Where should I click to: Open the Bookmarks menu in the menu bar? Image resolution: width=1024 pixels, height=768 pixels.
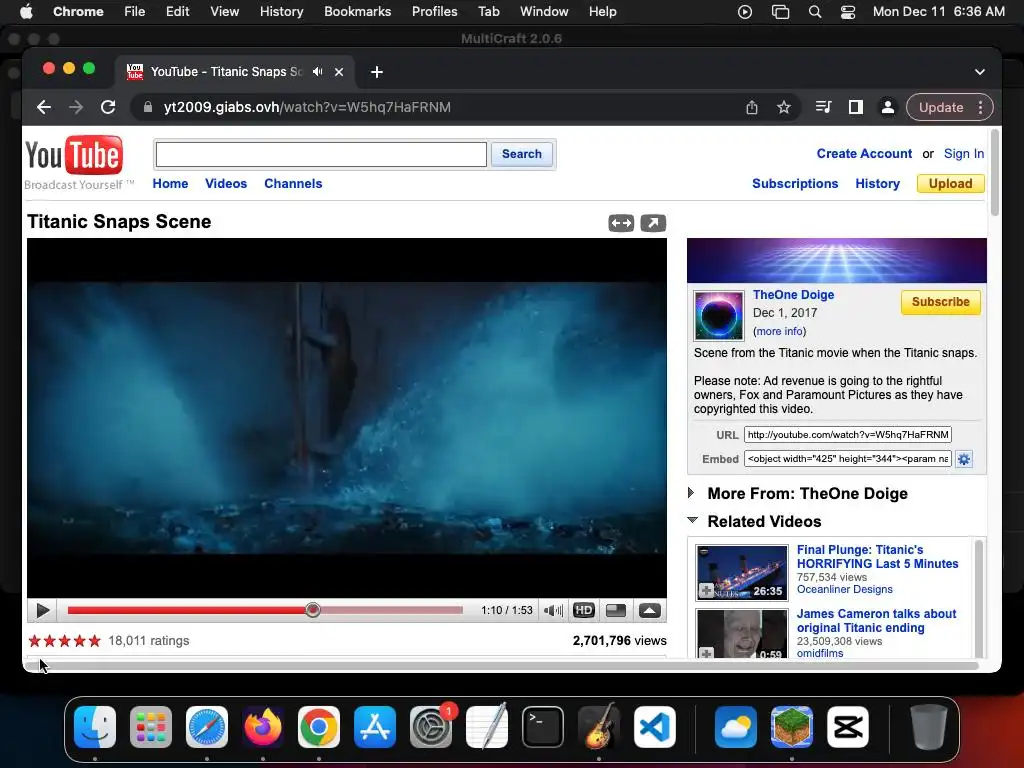point(357,12)
